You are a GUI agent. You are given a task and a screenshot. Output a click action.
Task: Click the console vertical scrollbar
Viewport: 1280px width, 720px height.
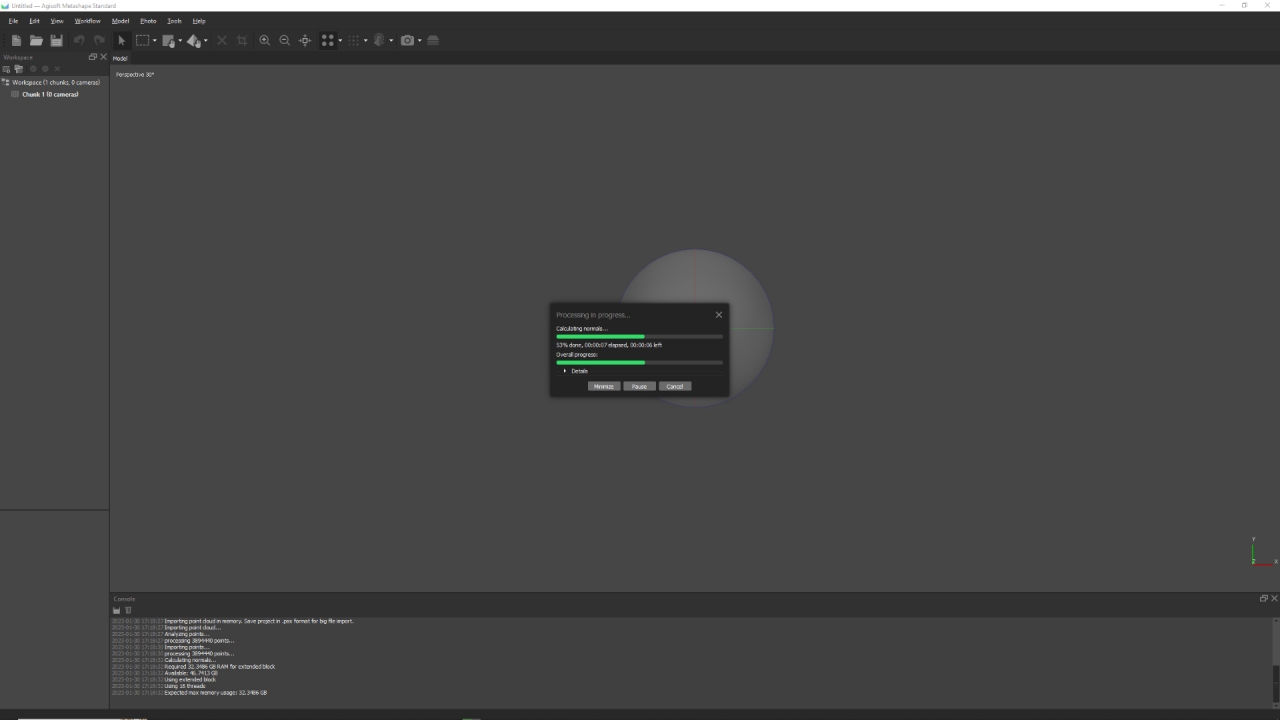[1275, 663]
